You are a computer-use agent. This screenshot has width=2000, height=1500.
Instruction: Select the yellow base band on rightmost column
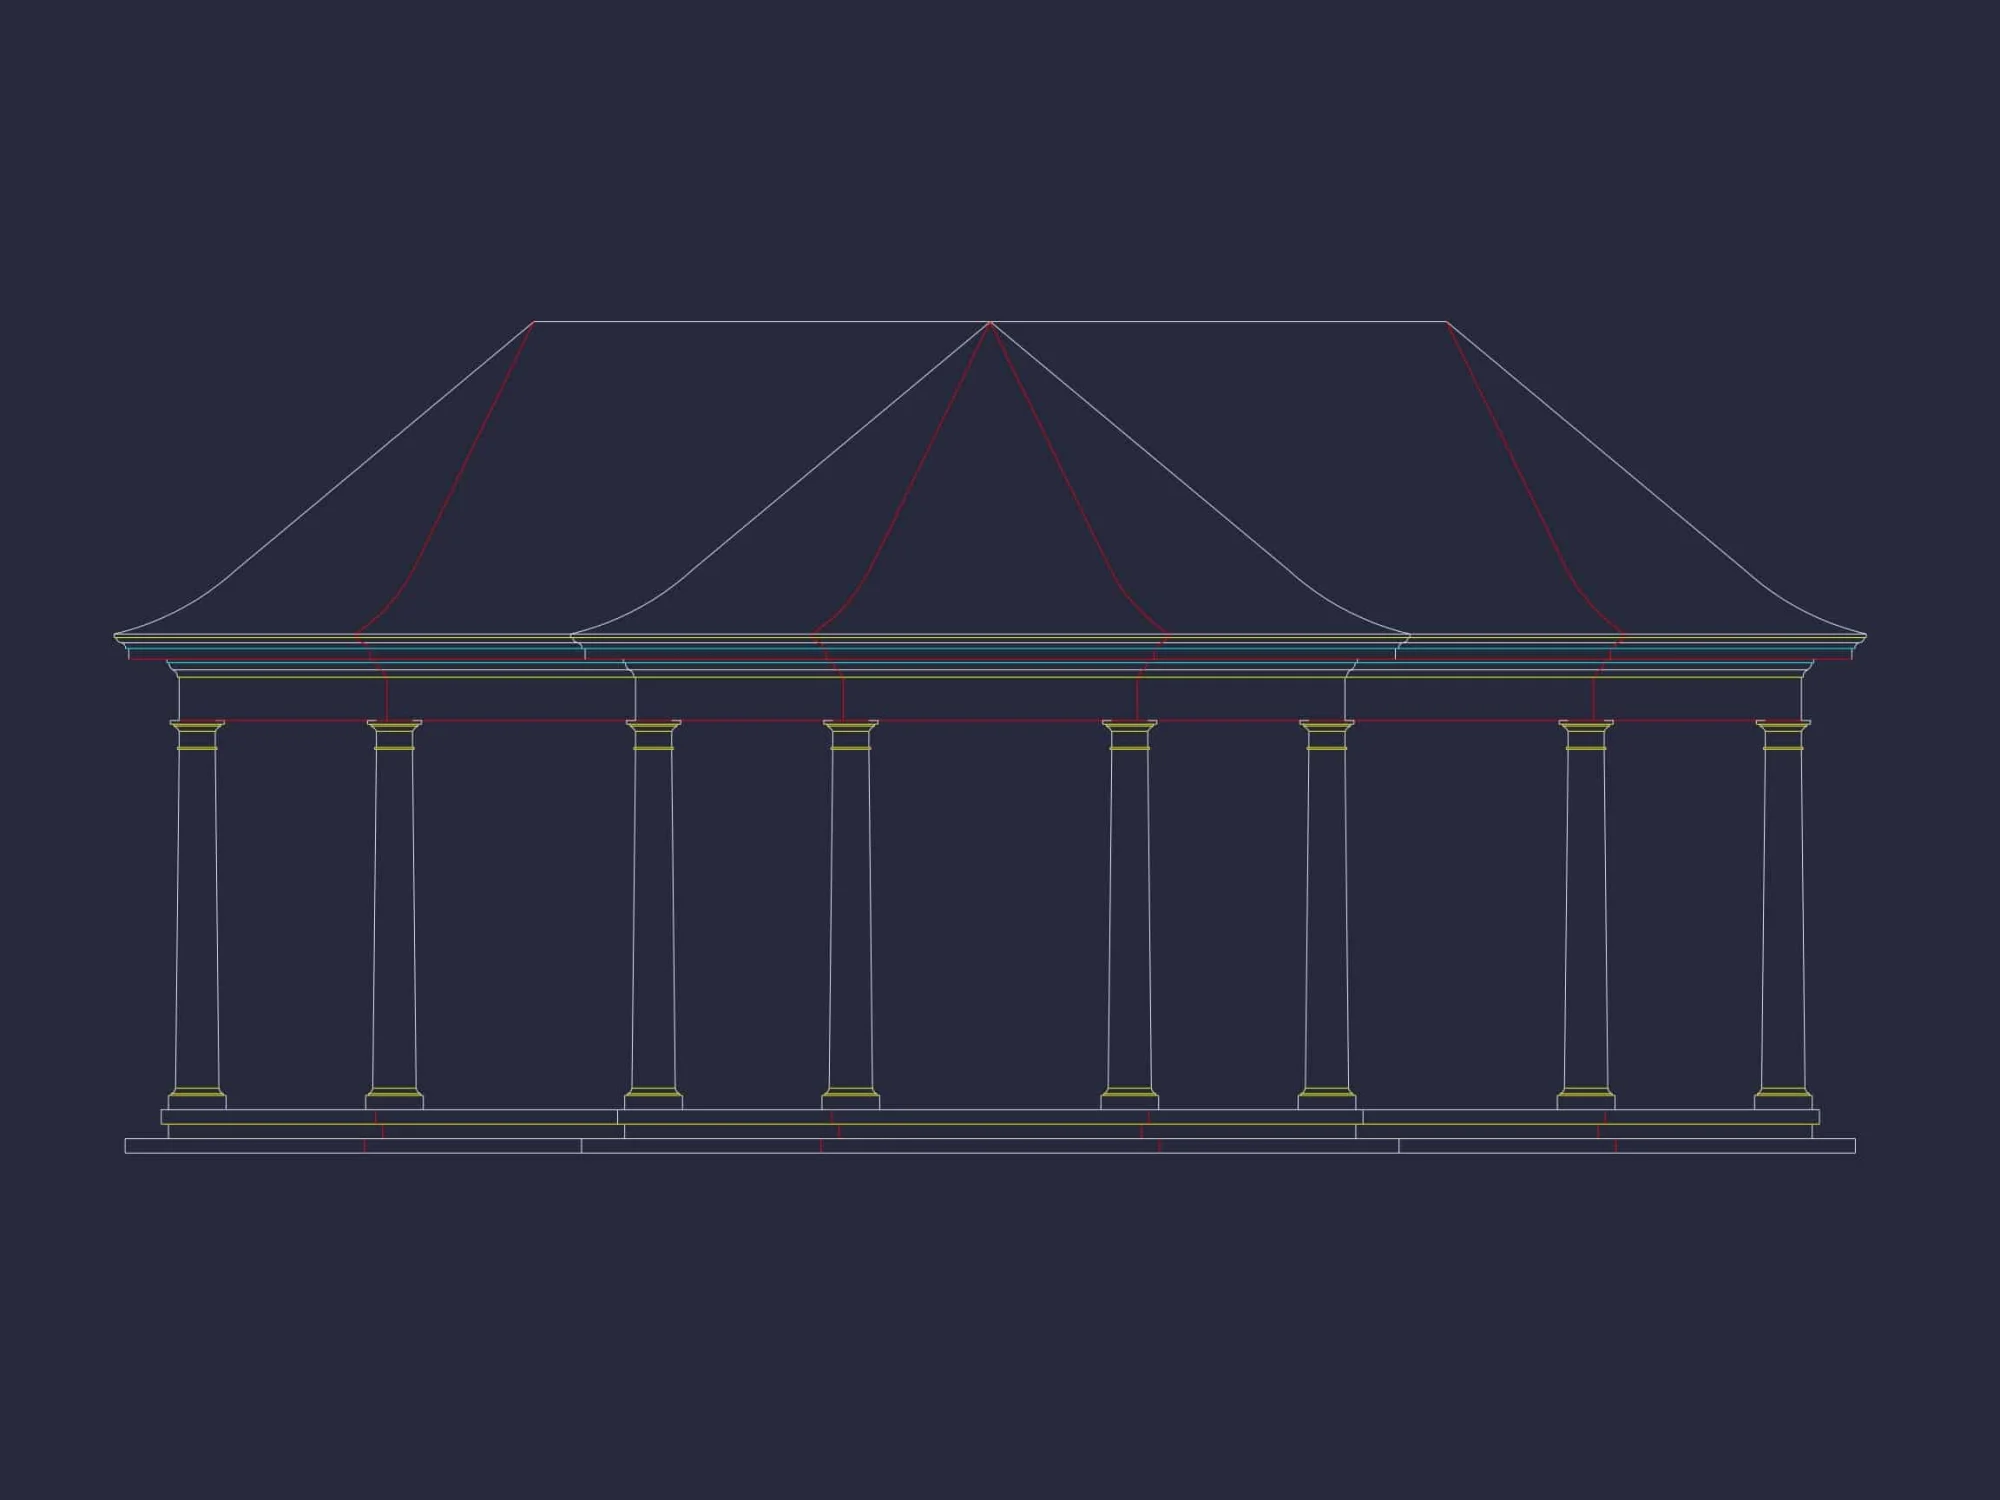[1783, 1092]
